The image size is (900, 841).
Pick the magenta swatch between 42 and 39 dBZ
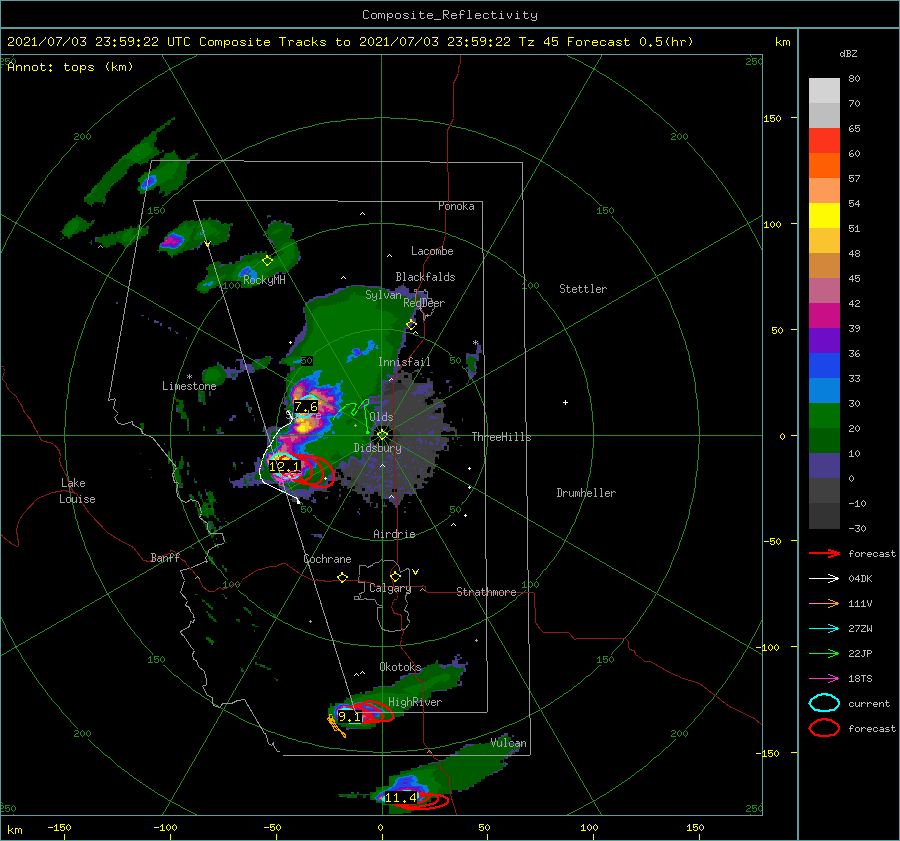tap(824, 316)
